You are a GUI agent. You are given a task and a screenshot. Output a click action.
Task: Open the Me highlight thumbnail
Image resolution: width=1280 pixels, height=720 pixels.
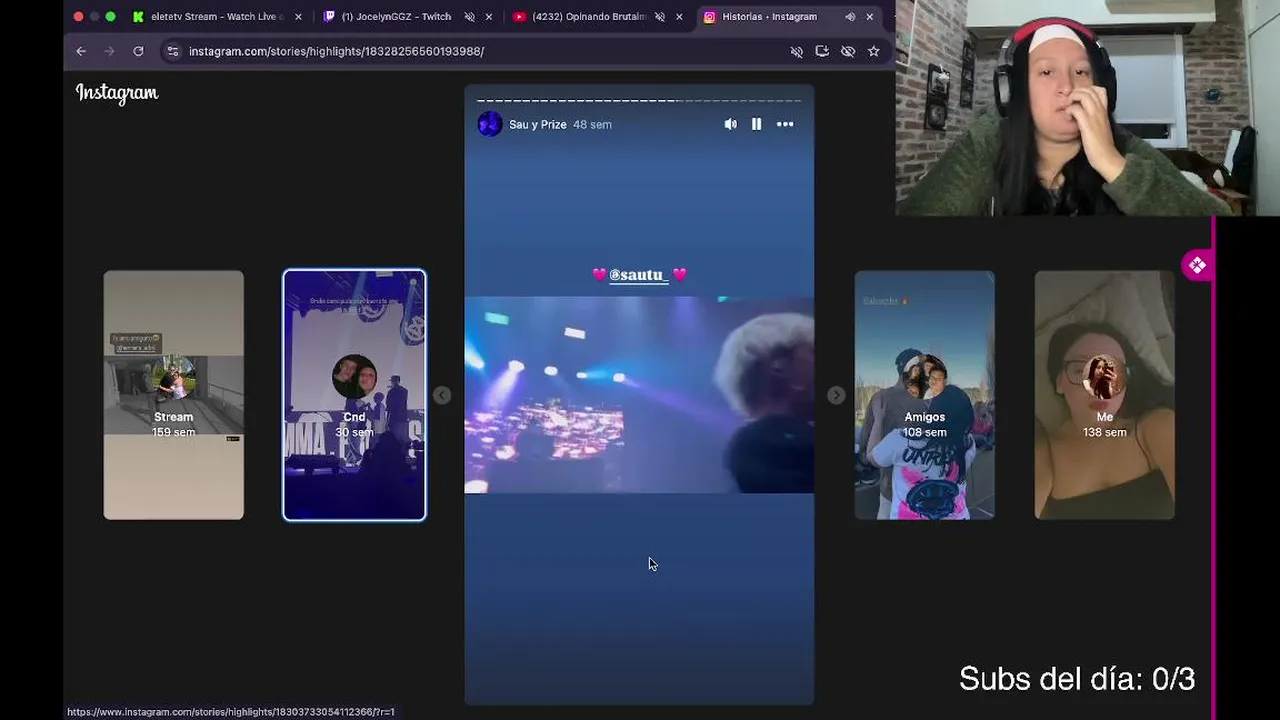1105,395
